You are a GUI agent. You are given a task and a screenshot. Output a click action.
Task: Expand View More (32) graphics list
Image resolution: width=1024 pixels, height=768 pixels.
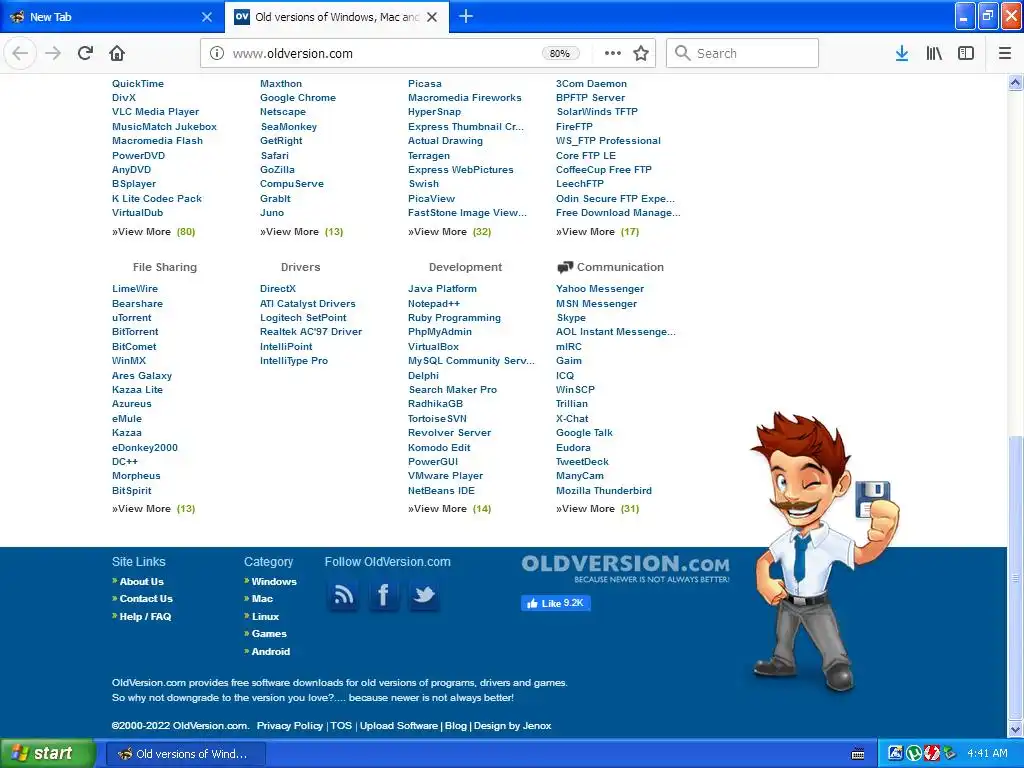click(450, 232)
